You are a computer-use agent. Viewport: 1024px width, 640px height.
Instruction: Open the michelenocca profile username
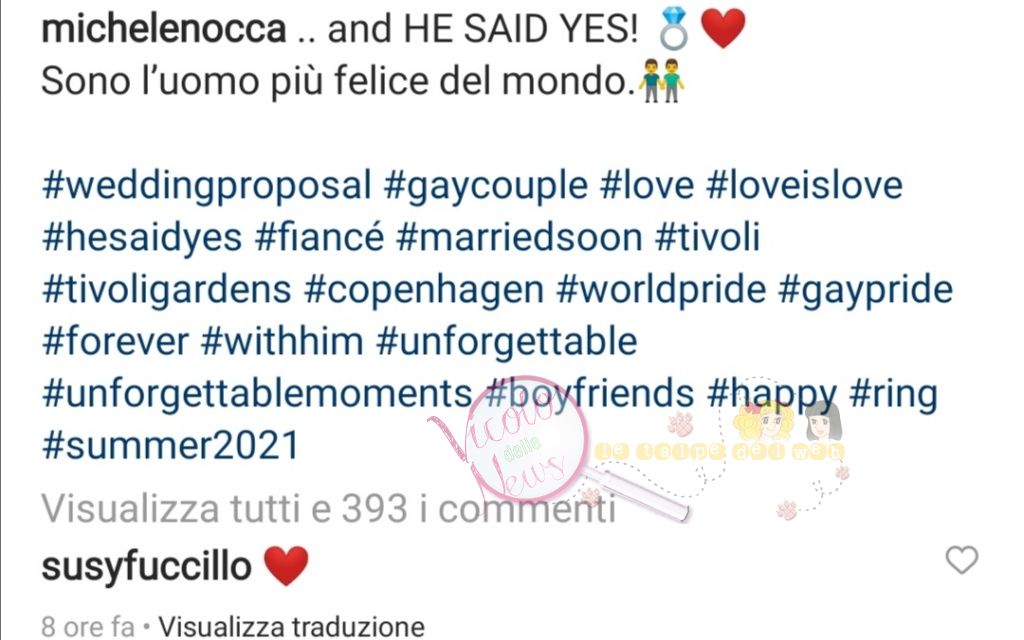(x=164, y=29)
